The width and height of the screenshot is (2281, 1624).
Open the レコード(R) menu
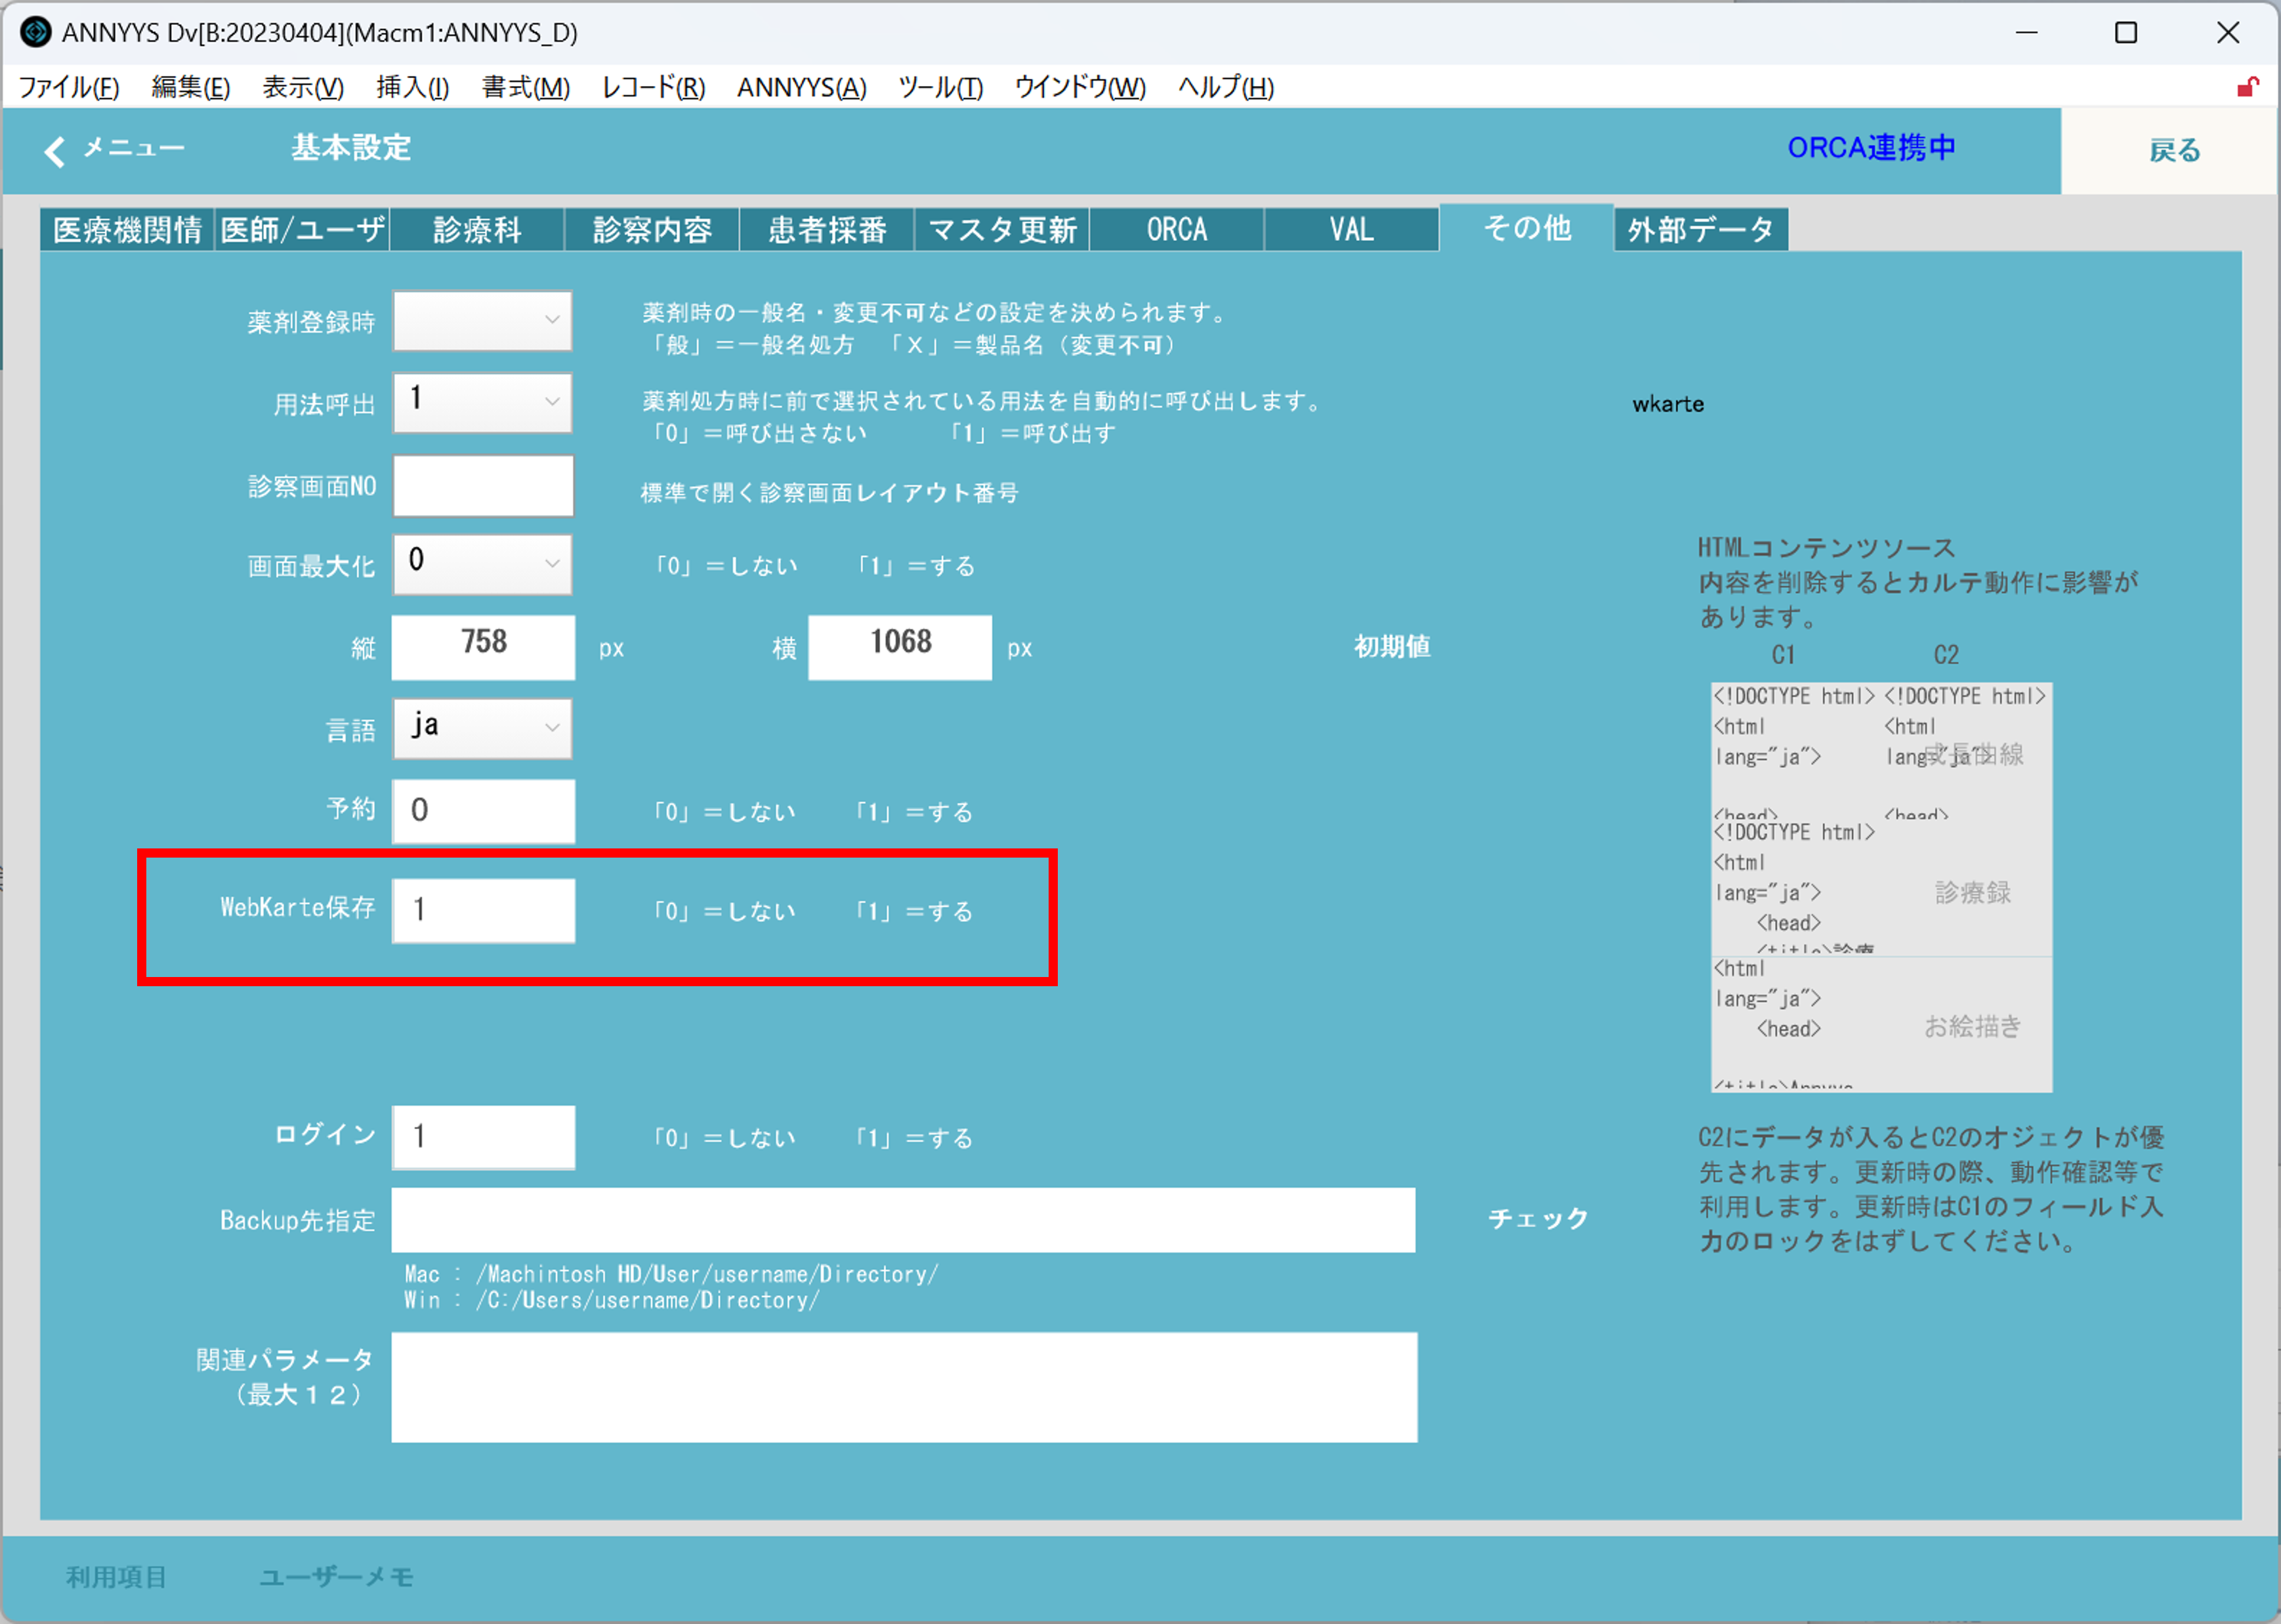click(653, 88)
